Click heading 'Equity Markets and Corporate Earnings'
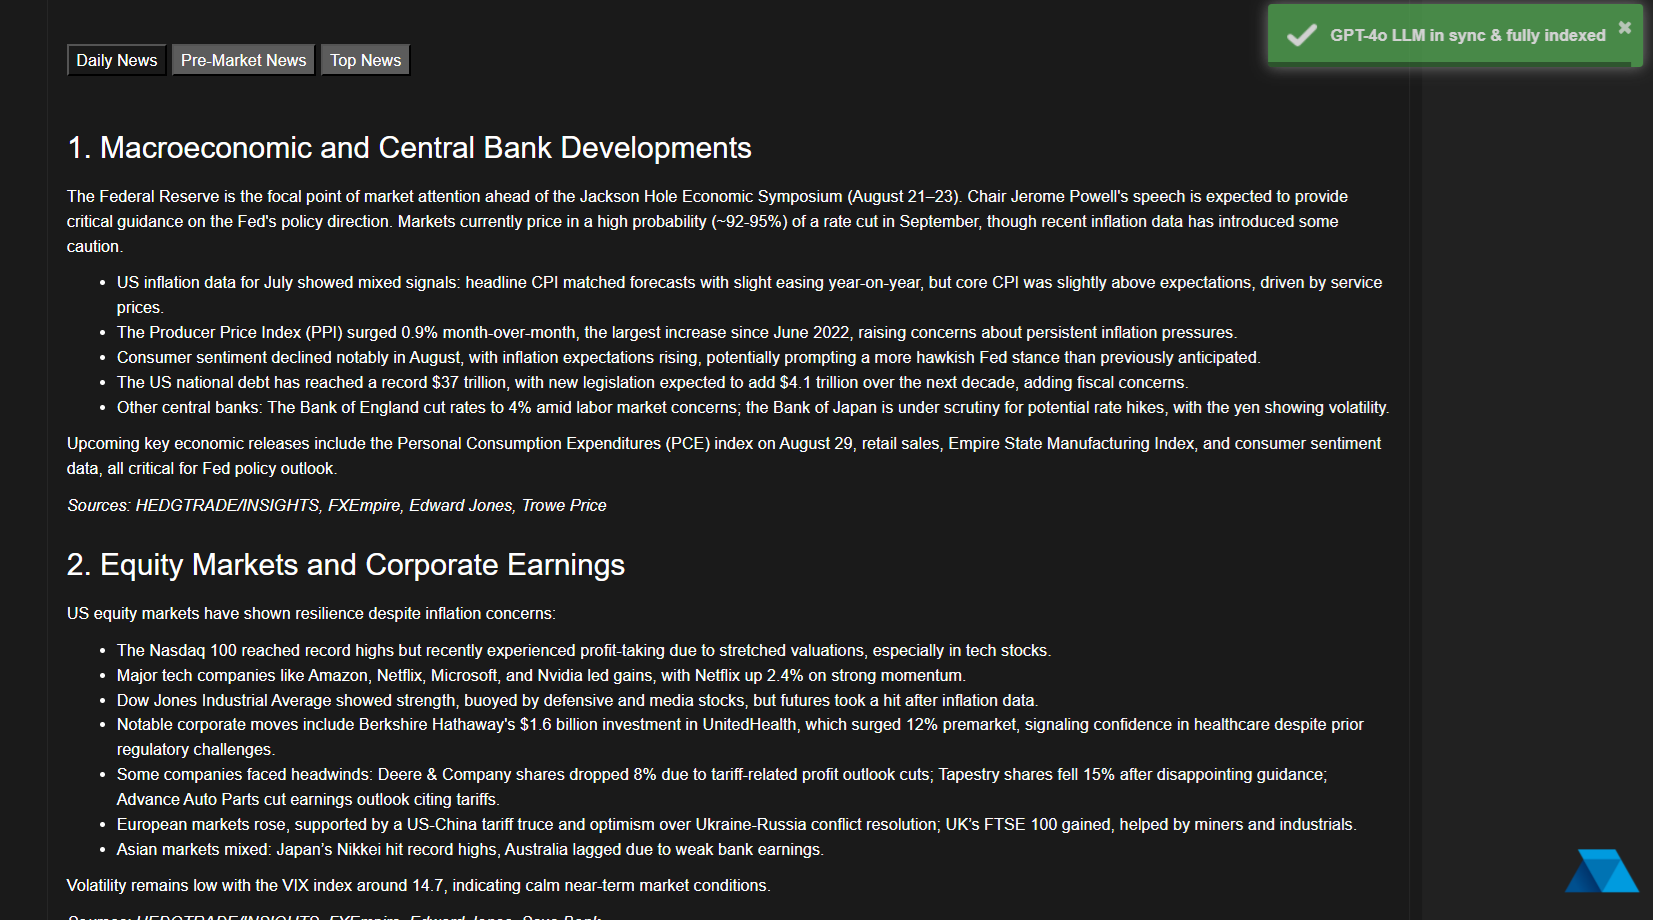The image size is (1653, 920). [346, 565]
